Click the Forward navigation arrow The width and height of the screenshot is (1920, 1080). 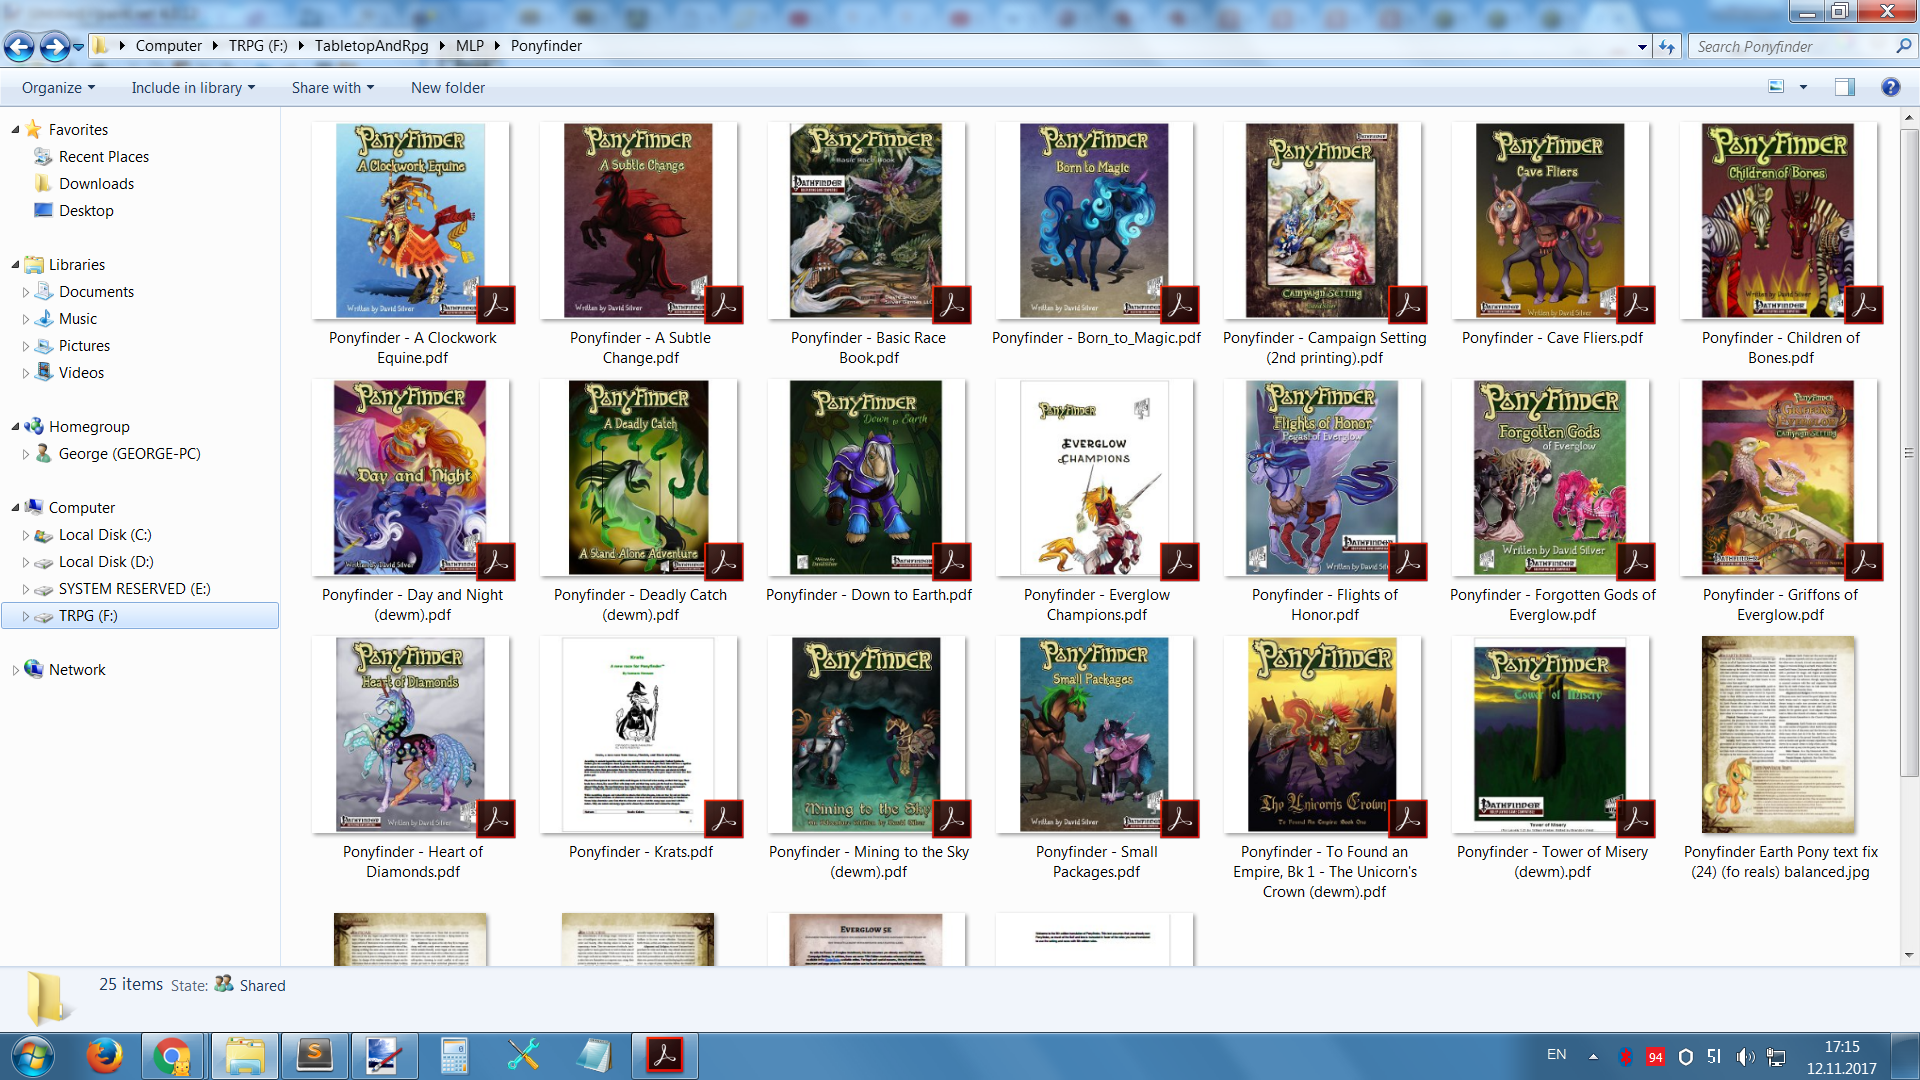[55, 46]
